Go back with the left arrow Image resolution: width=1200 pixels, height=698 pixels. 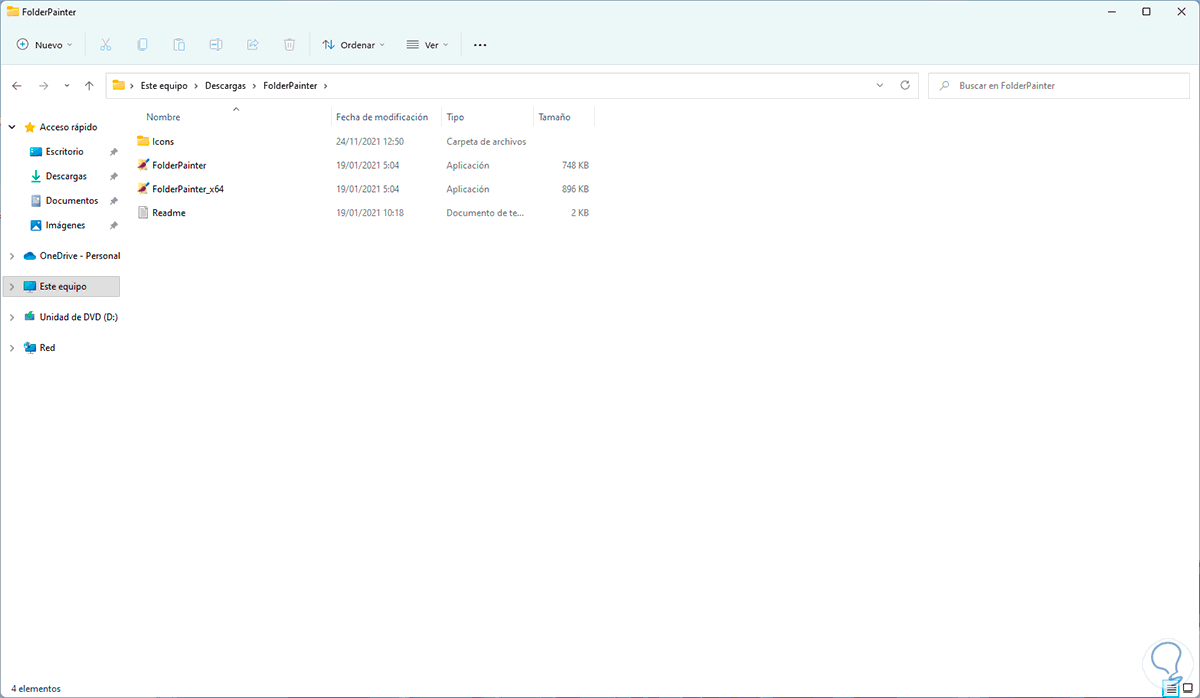tap(17, 86)
